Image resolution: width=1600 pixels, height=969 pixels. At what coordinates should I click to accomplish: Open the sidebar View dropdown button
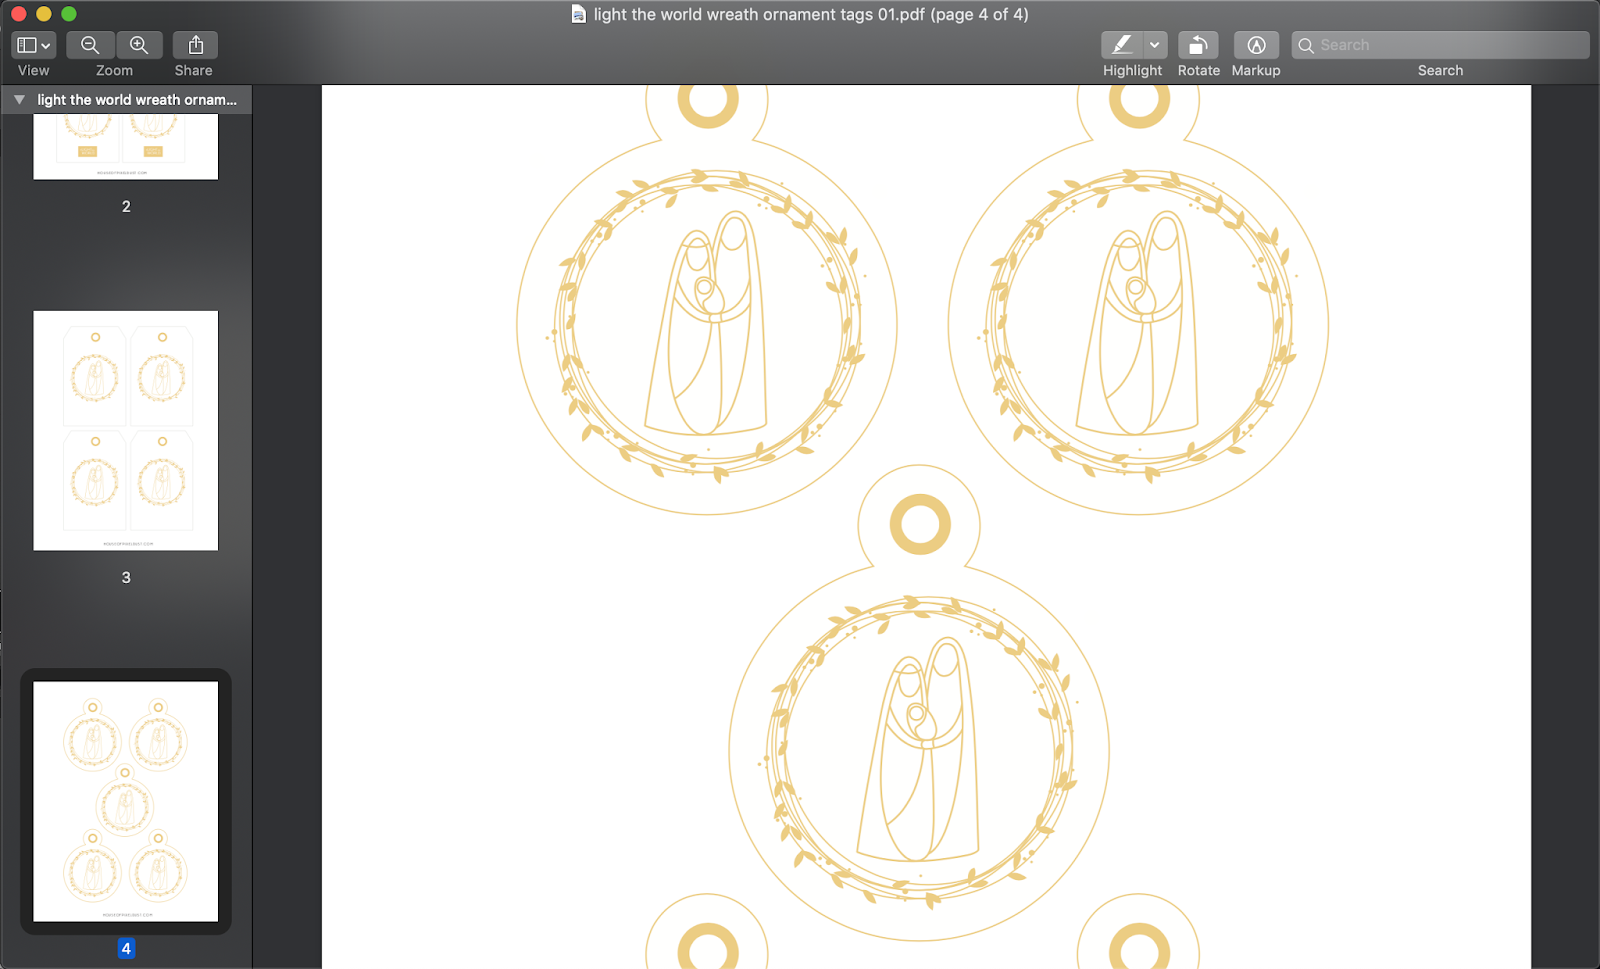click(33, 45)
